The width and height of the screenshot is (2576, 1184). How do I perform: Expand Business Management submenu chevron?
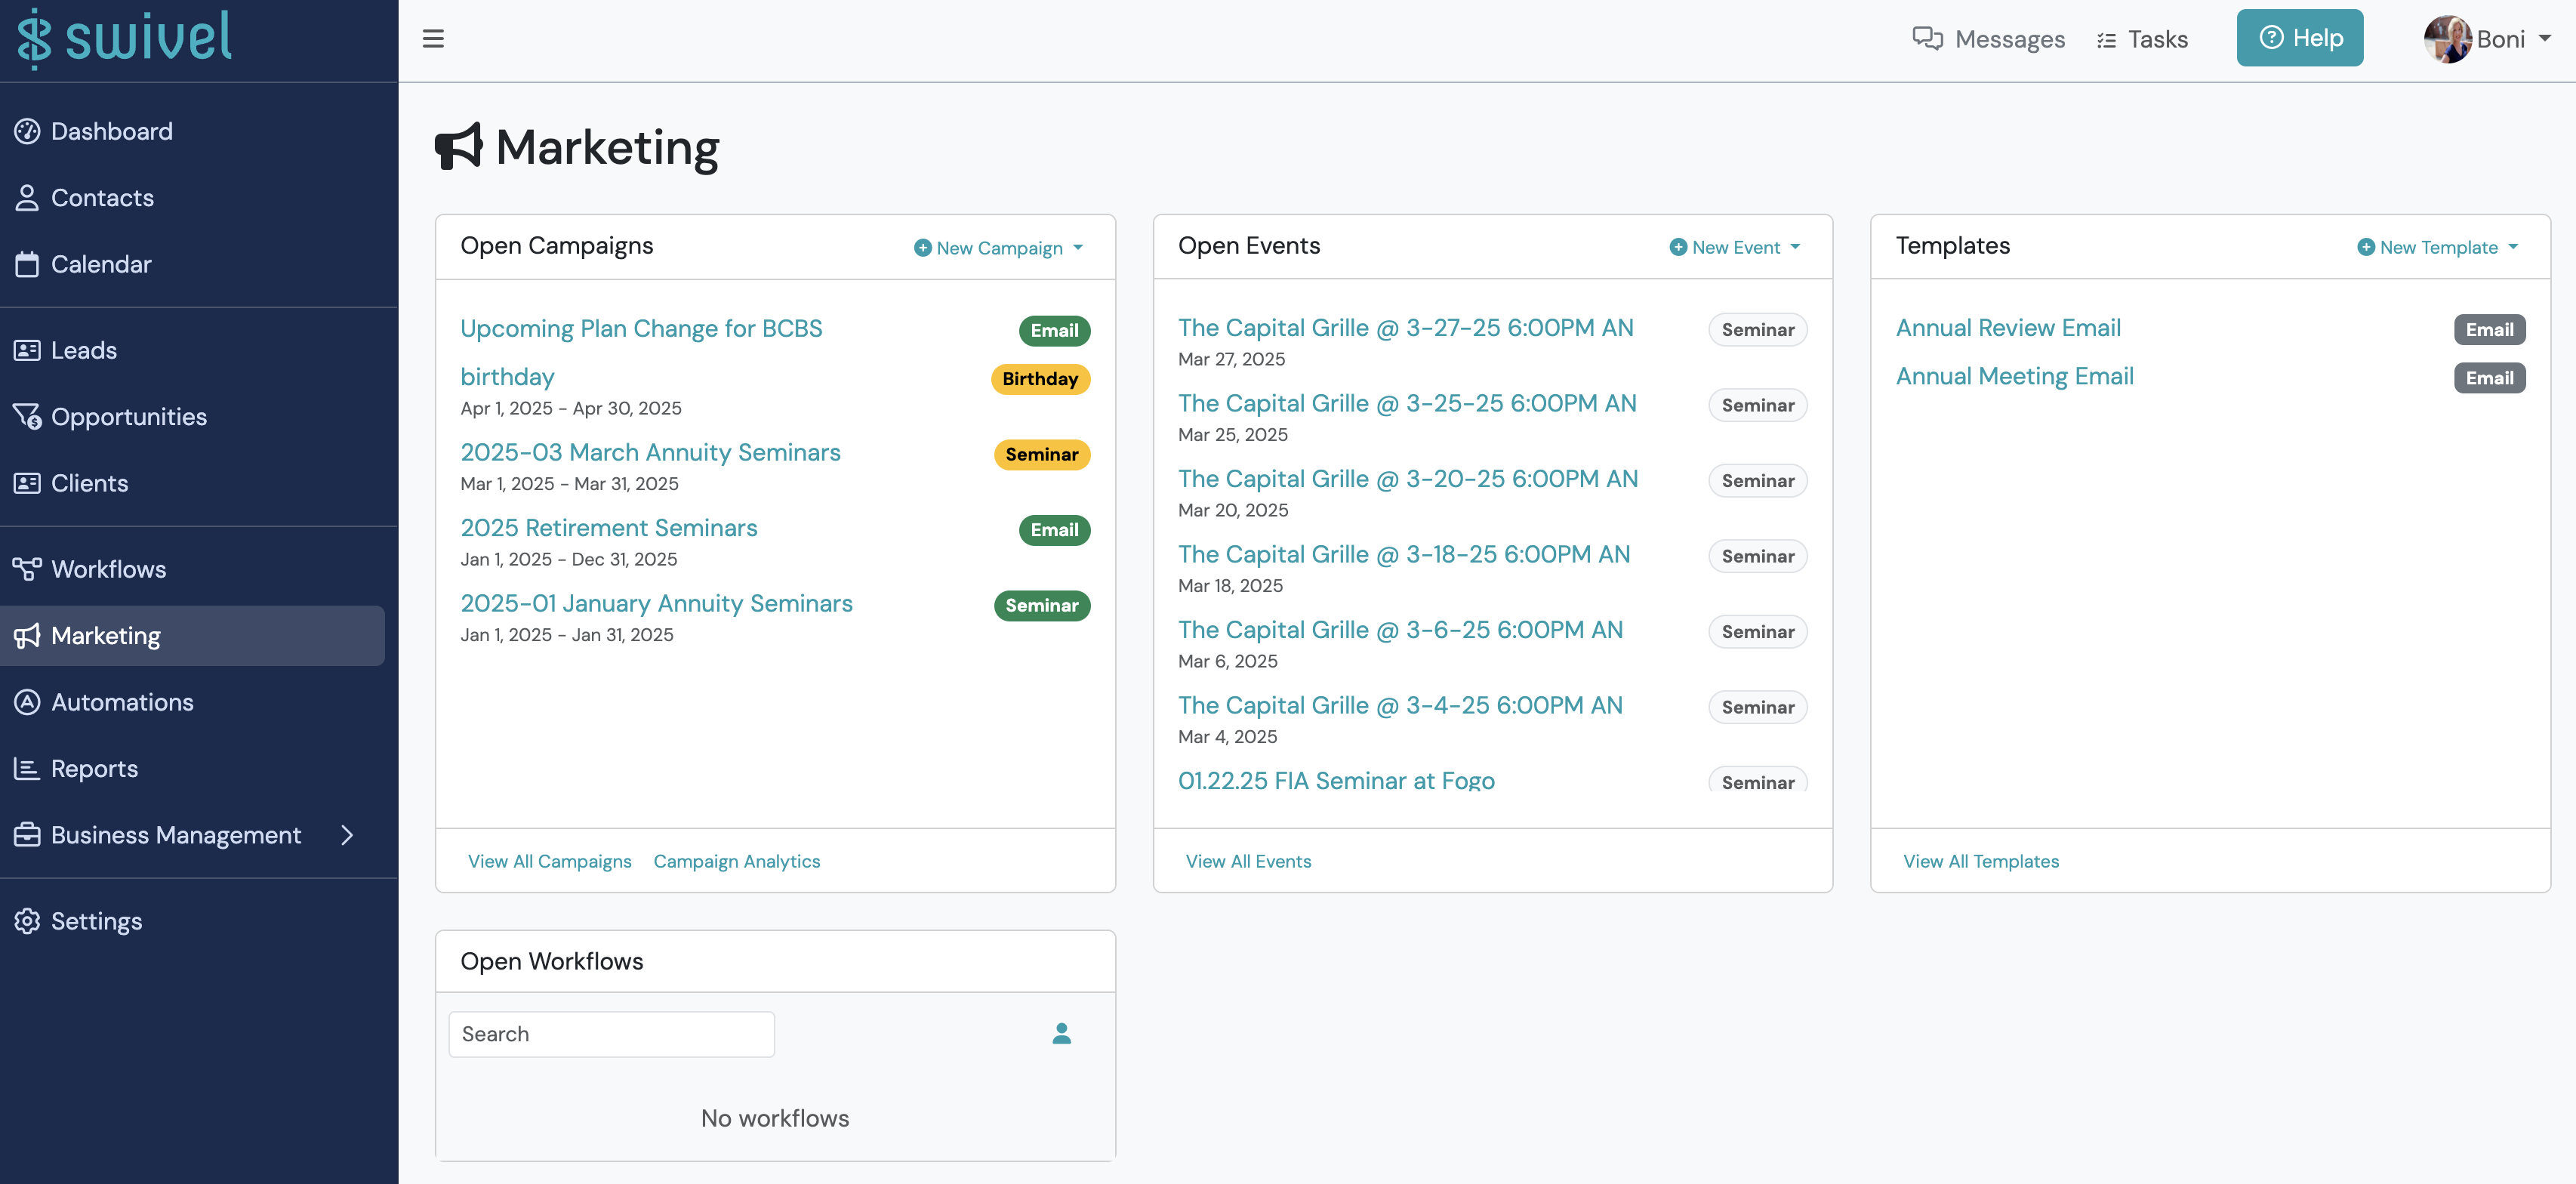(347, 835)
